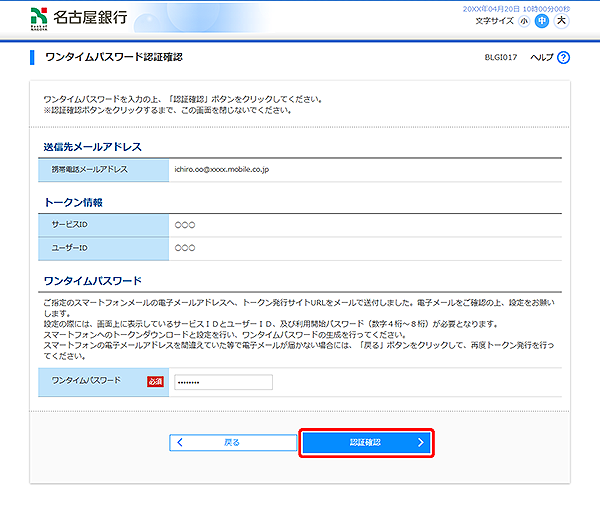Screen dimensions: 600x505
Task: Focus the ワンタイムパスワード input field
Action: (x=222, y=381)
